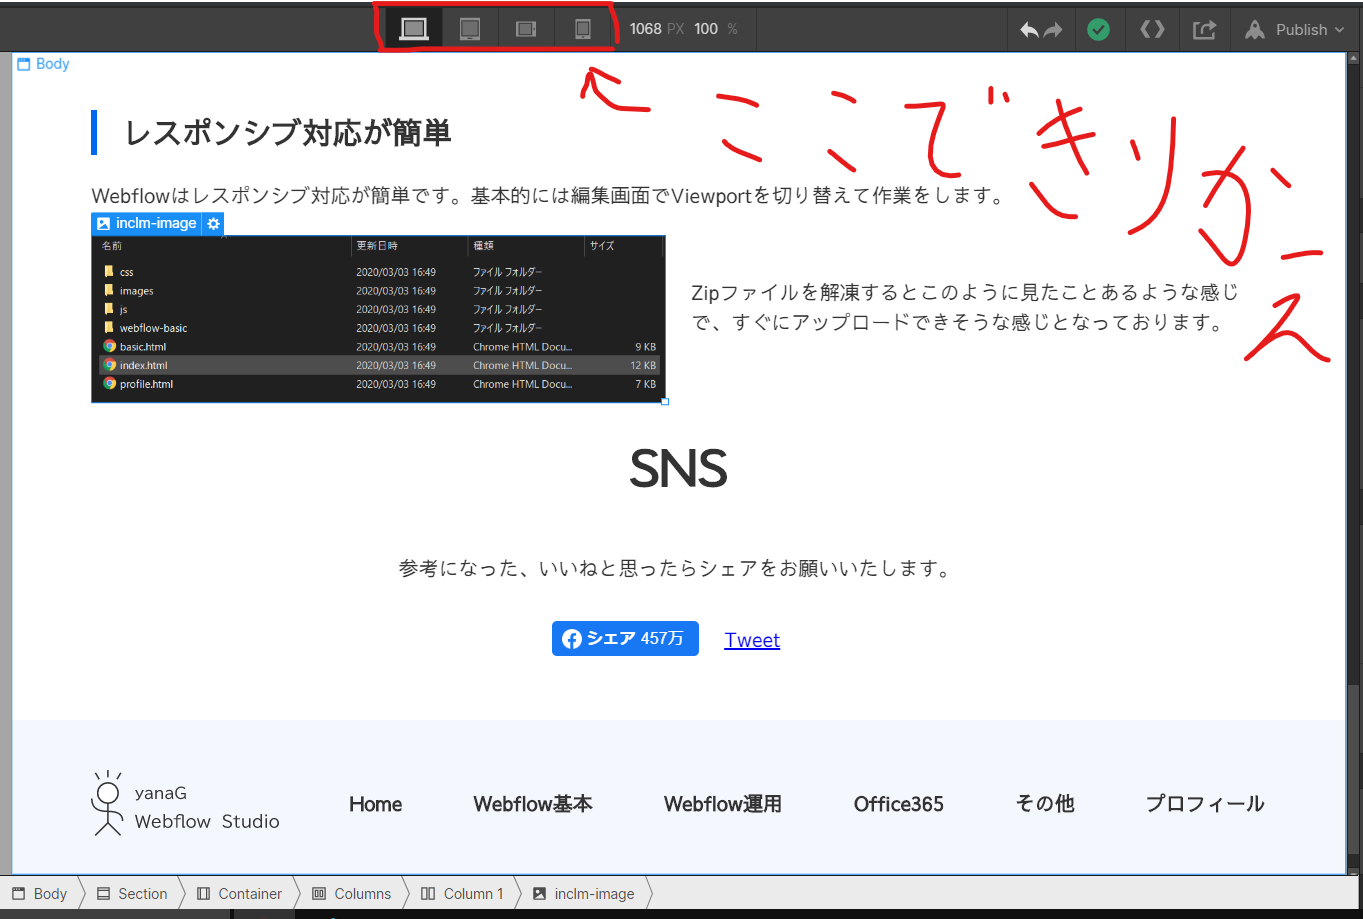Click the green checkmark status icon

click(x=1098, y=30)
